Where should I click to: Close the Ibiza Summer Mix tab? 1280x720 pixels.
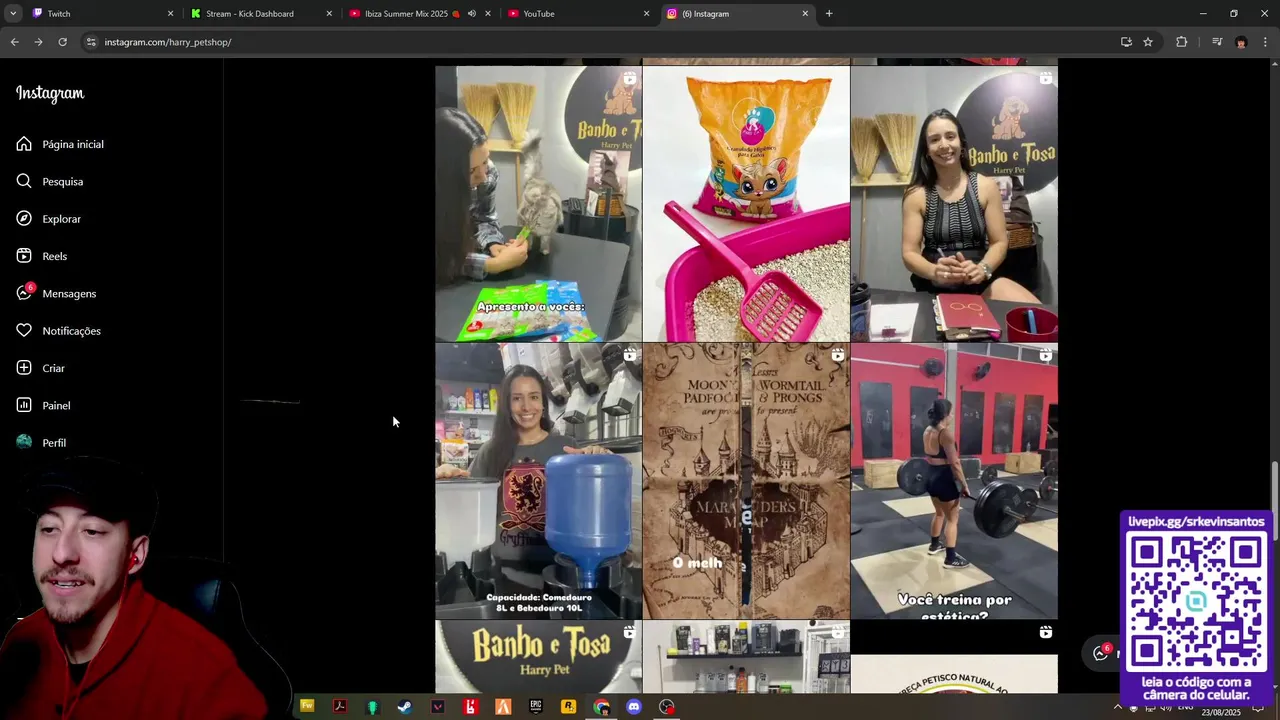[x=488, y=14]
